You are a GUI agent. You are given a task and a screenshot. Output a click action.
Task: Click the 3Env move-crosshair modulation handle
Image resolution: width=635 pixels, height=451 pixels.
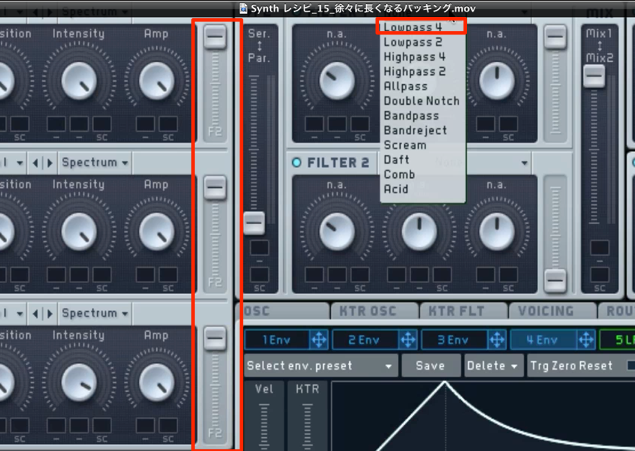(x=497, y=340)
